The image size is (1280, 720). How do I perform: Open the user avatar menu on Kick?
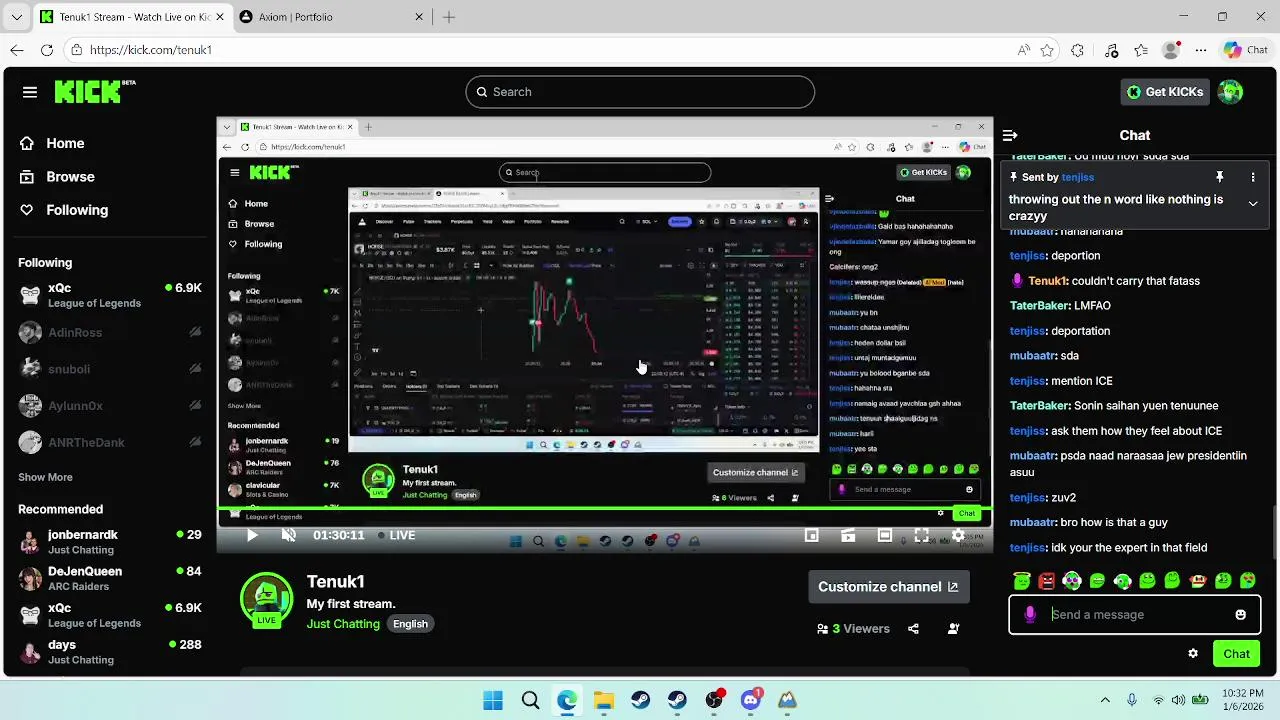[x=1230, y=92]
